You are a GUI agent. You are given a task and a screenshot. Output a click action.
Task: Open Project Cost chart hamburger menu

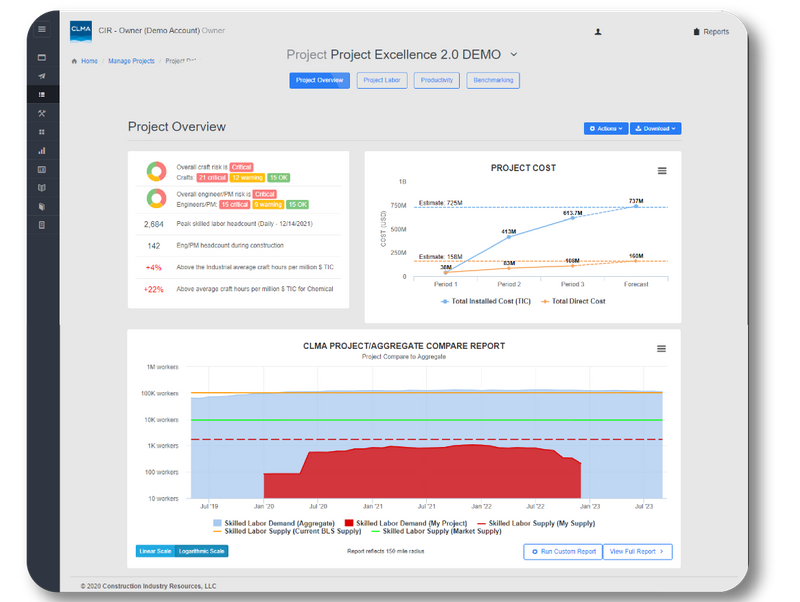coord(661,171)
